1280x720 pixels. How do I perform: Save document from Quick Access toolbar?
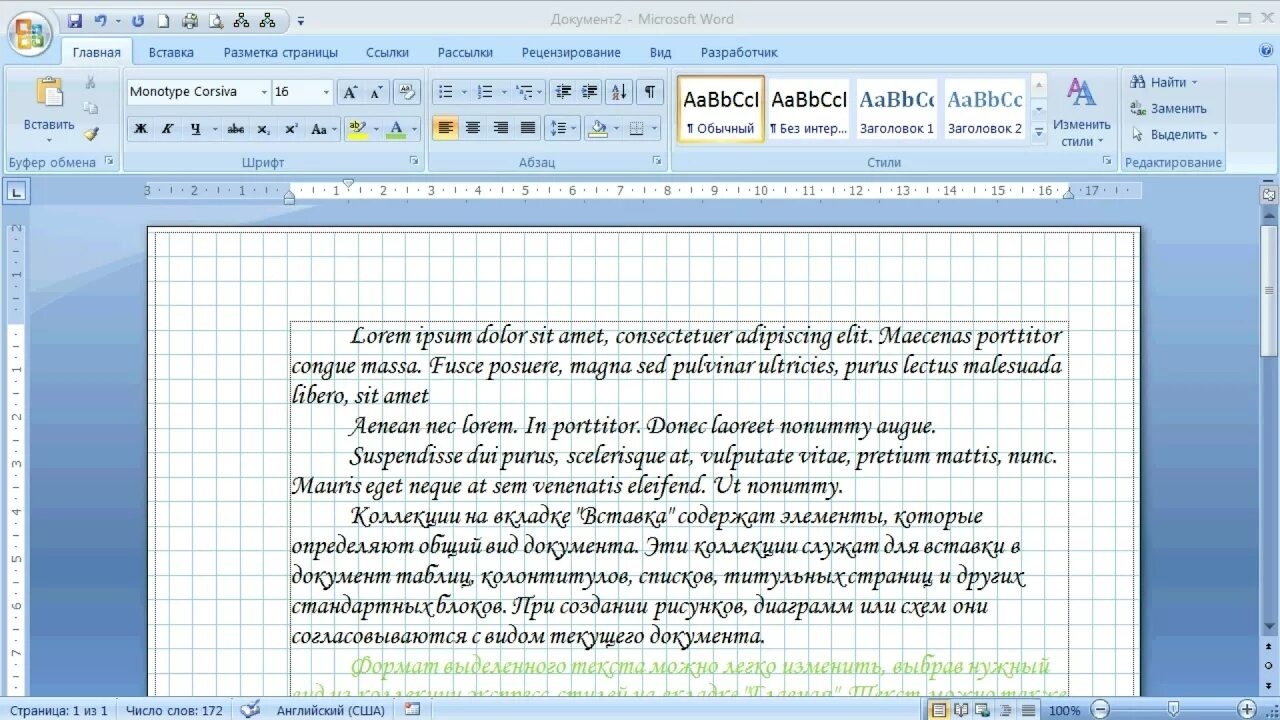75,20
